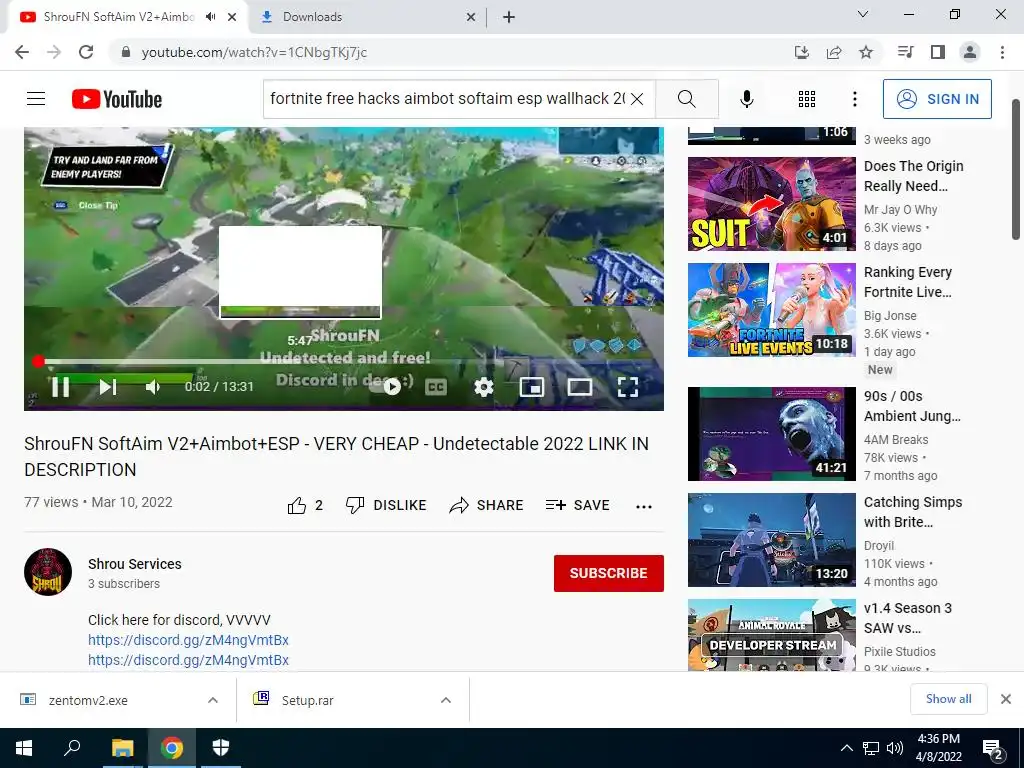Switch the player to miniplayer mode
Screen dimensions: 1024x768
pos(532,387)
